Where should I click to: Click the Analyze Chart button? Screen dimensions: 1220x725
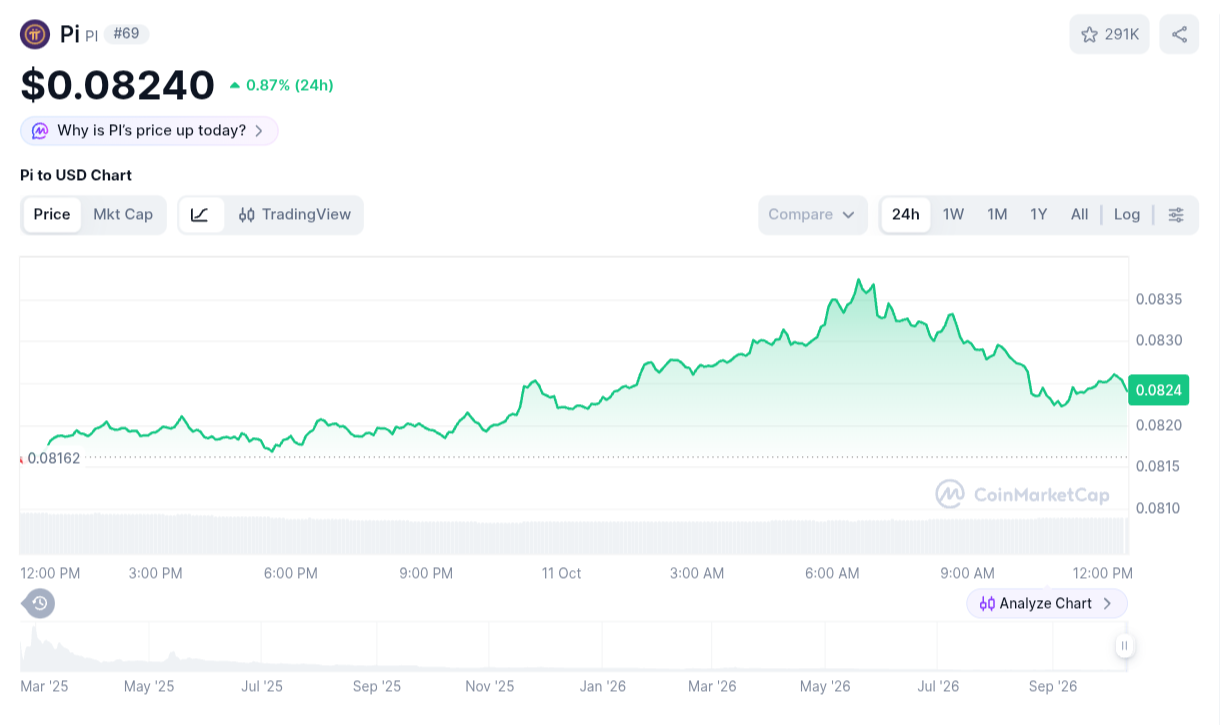click(x=1046, y=604)
